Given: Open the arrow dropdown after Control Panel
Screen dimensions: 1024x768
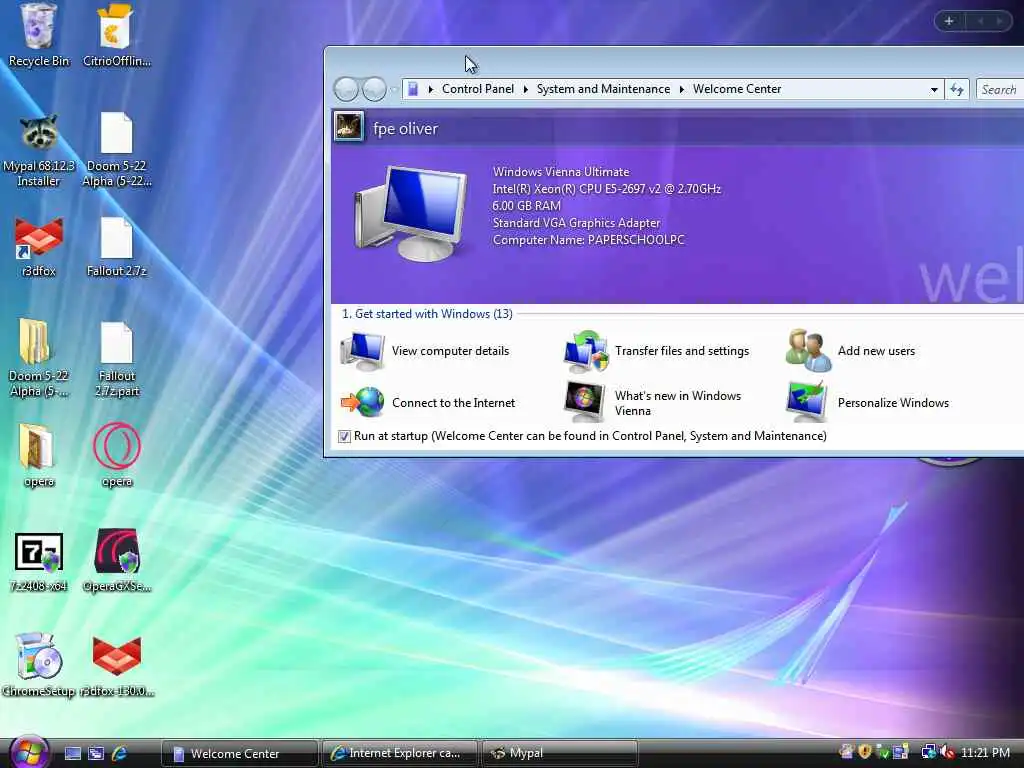Looking at the screenshot, I should tap(525, 89).
